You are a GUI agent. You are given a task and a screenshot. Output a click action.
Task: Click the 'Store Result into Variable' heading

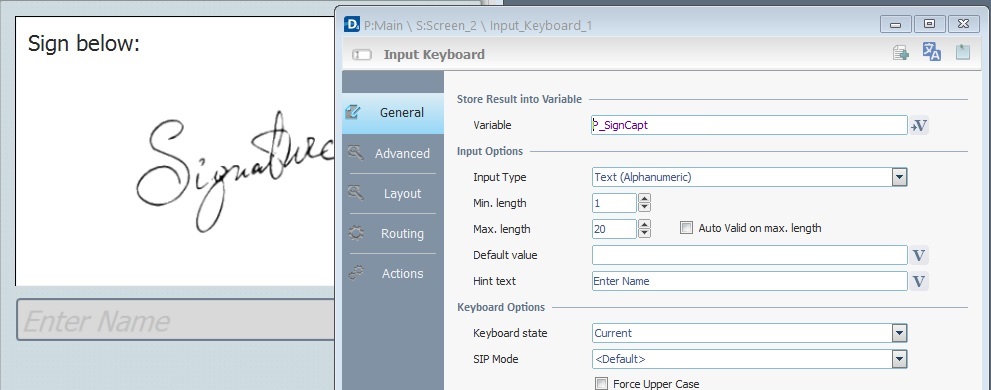tap(519, 99)
